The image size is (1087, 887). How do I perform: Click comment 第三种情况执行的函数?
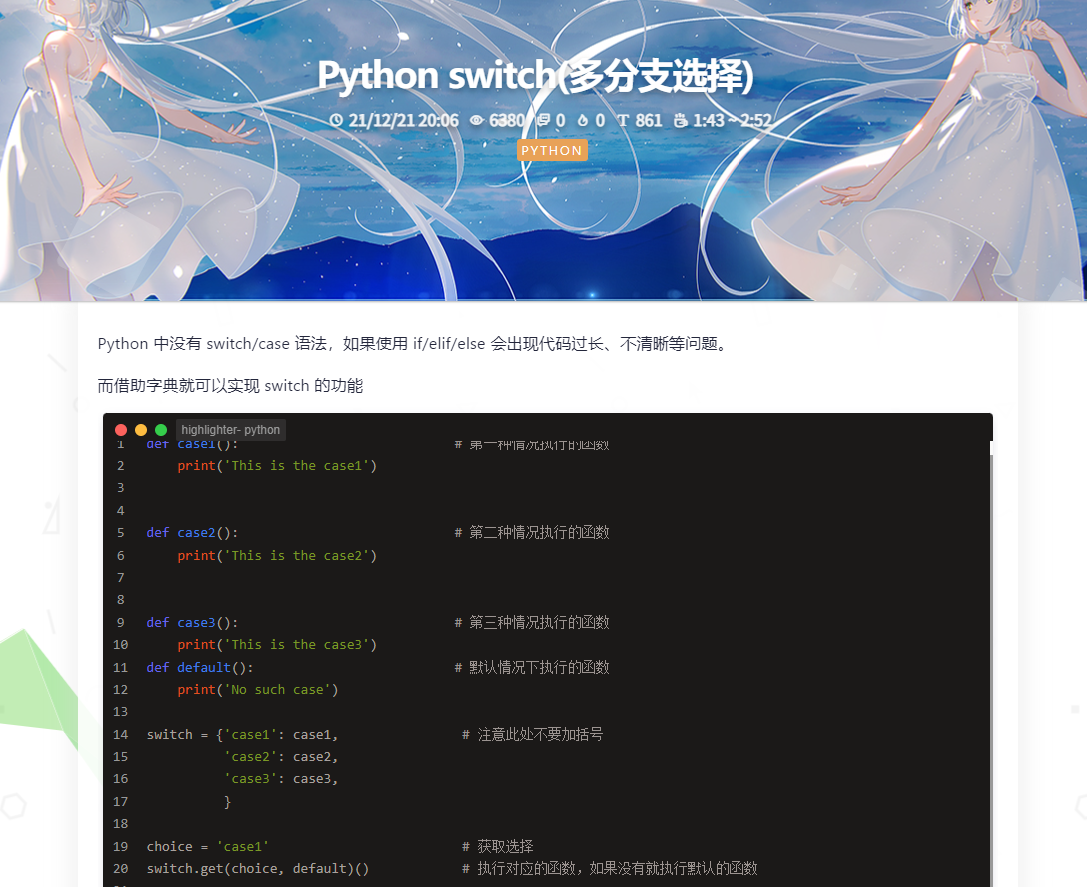[x=532, y=623]
